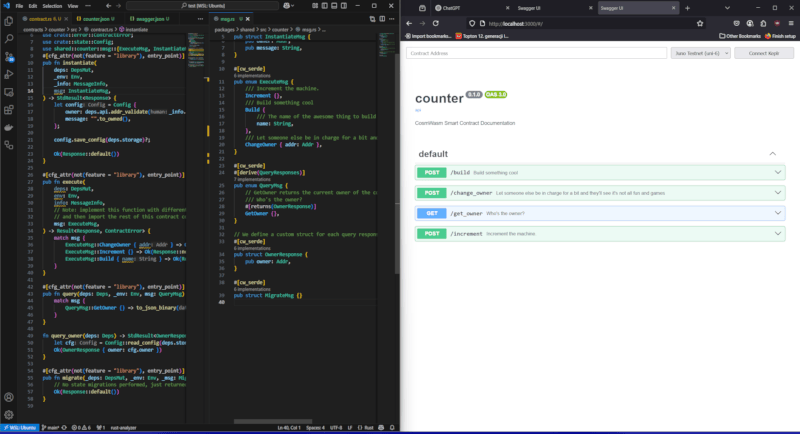Click the localhost URL address bar

[x=587, y=23]
